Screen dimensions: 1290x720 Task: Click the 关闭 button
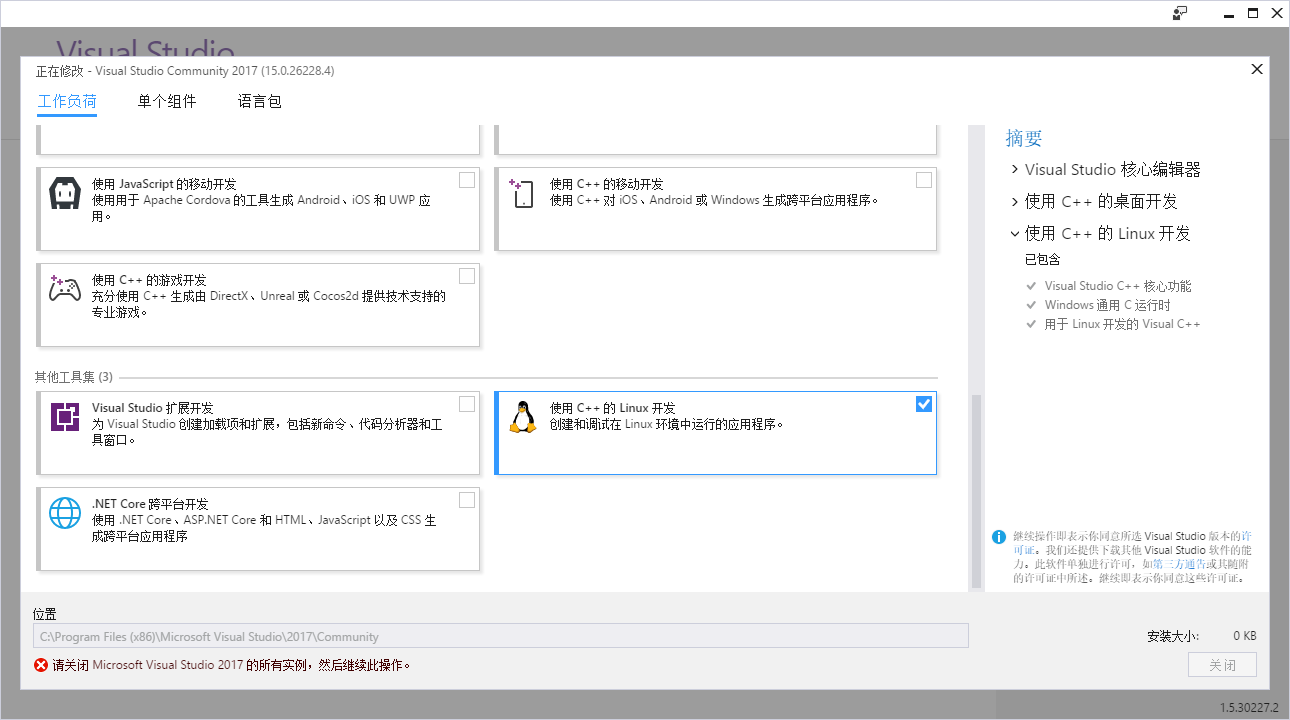coord(1222,665)
